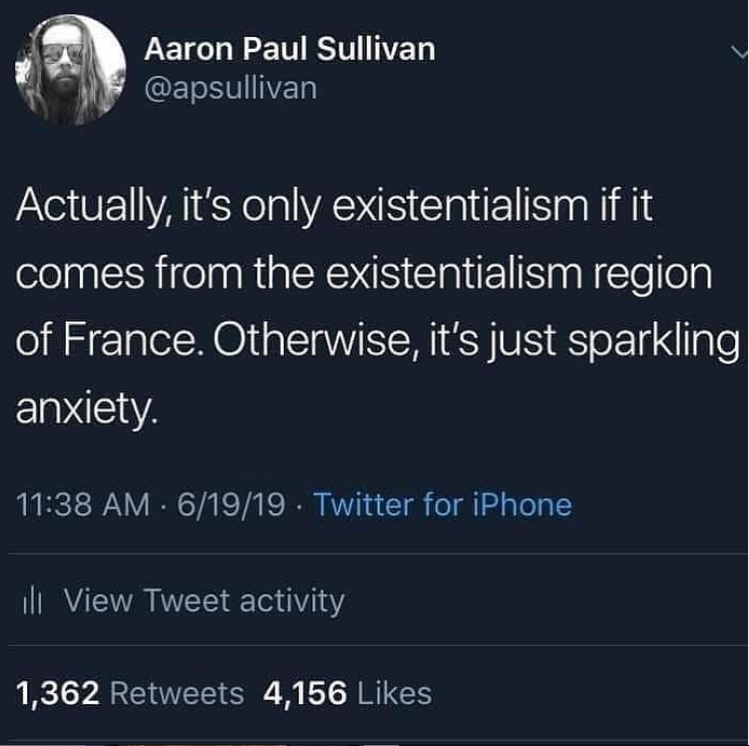Open Aaron Paul Sullivan's profile picture
This screenshot has width=749, height=746.
(71, 70)
